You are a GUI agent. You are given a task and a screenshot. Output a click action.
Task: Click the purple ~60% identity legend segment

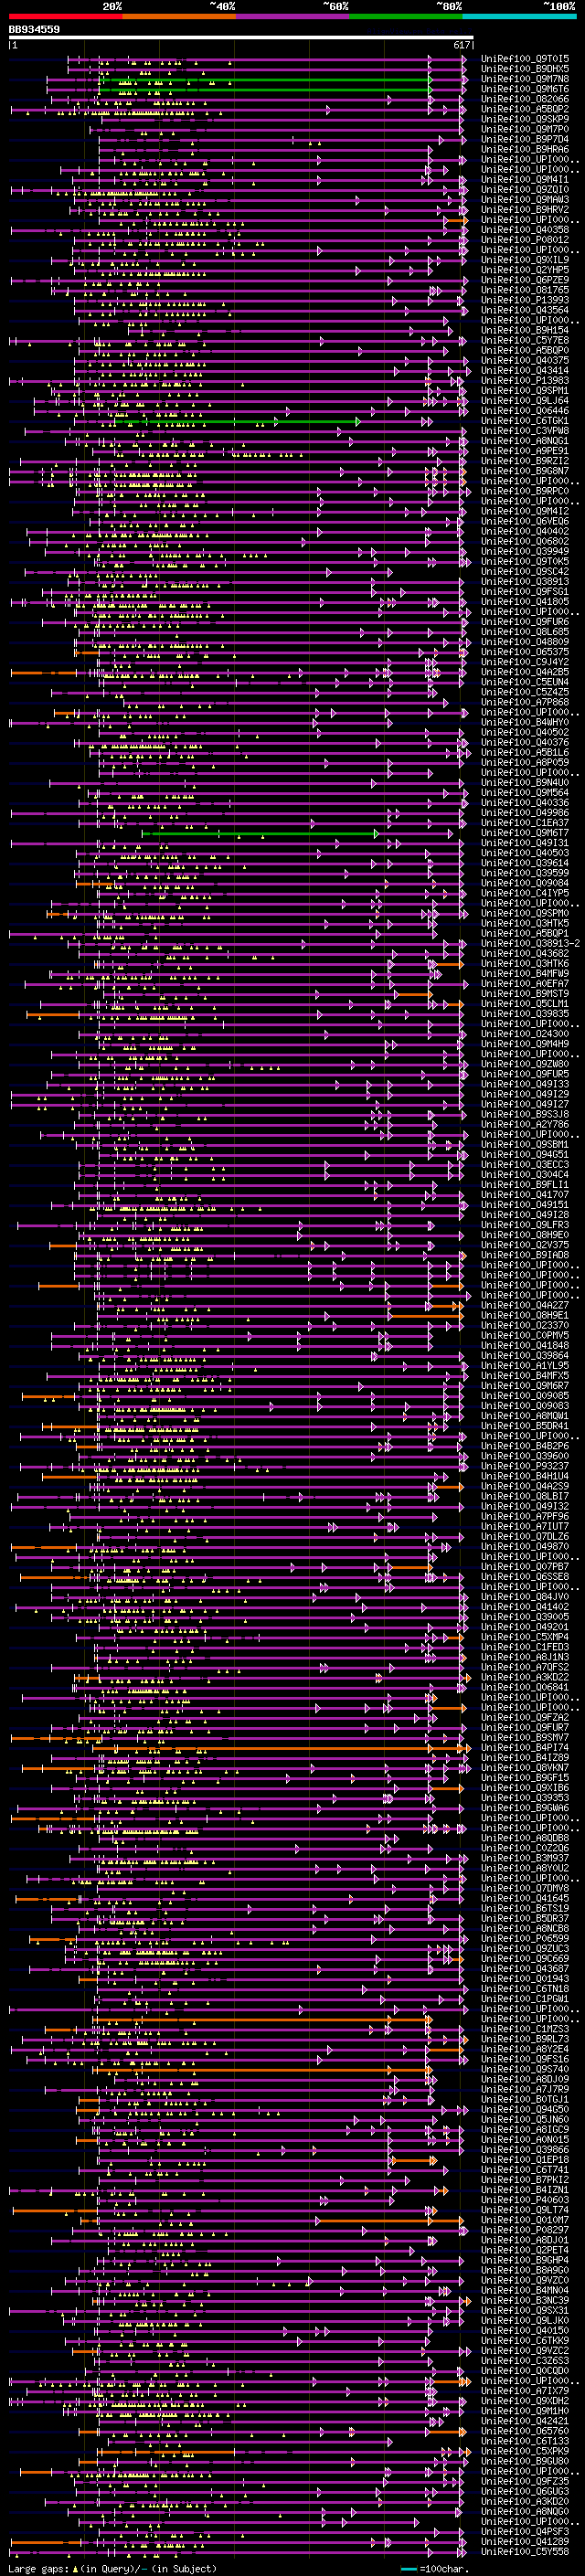(x=293, y=16)
